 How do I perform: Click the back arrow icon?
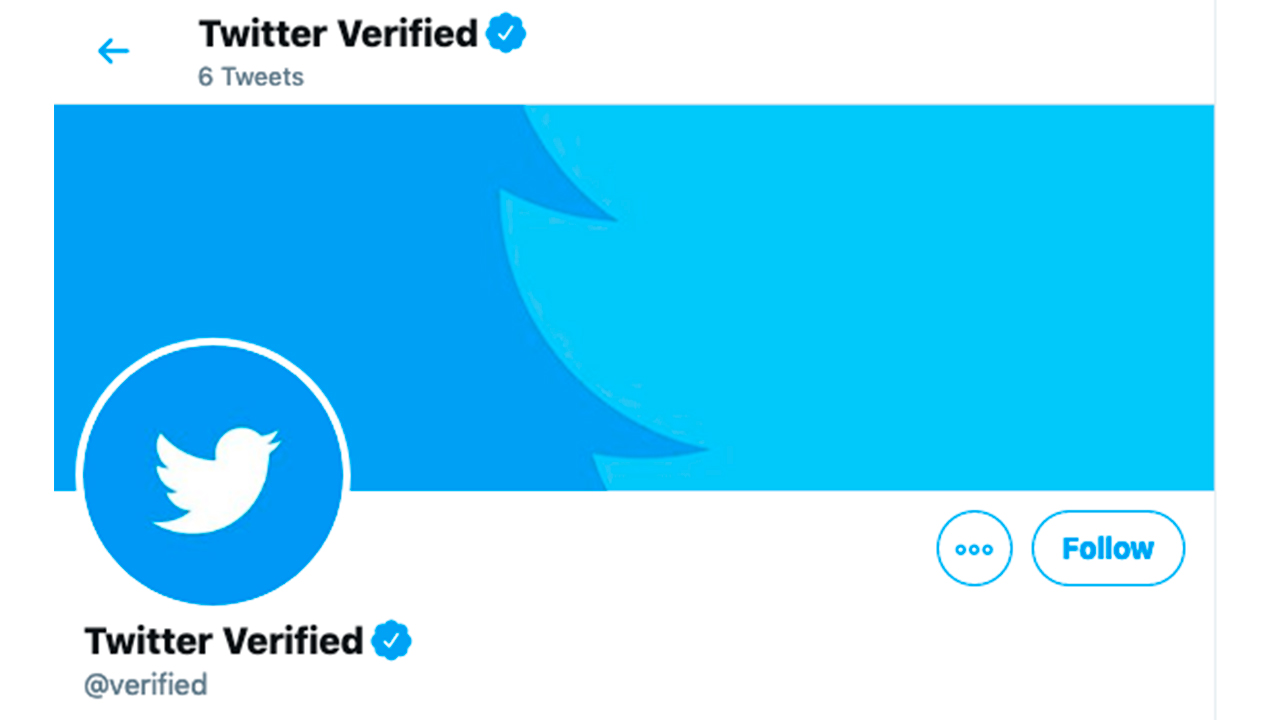113,51
